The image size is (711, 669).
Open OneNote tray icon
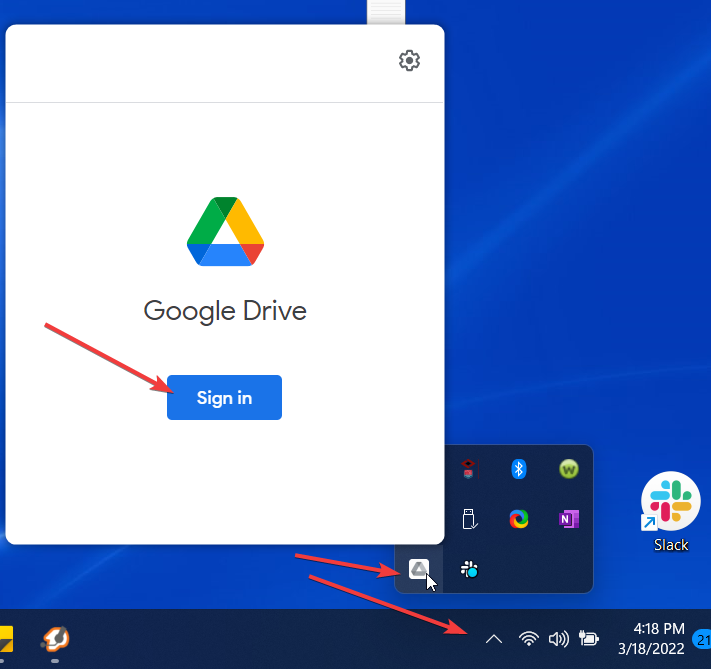coord(569,519)
